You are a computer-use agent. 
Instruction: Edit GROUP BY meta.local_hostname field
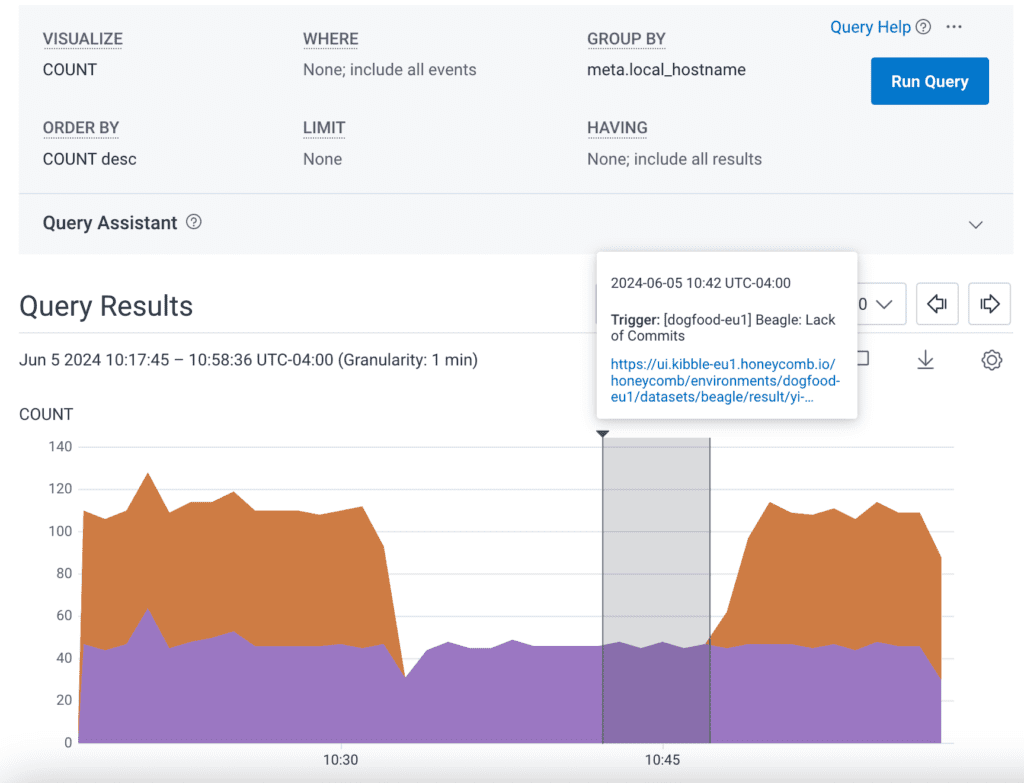point(666,70)
